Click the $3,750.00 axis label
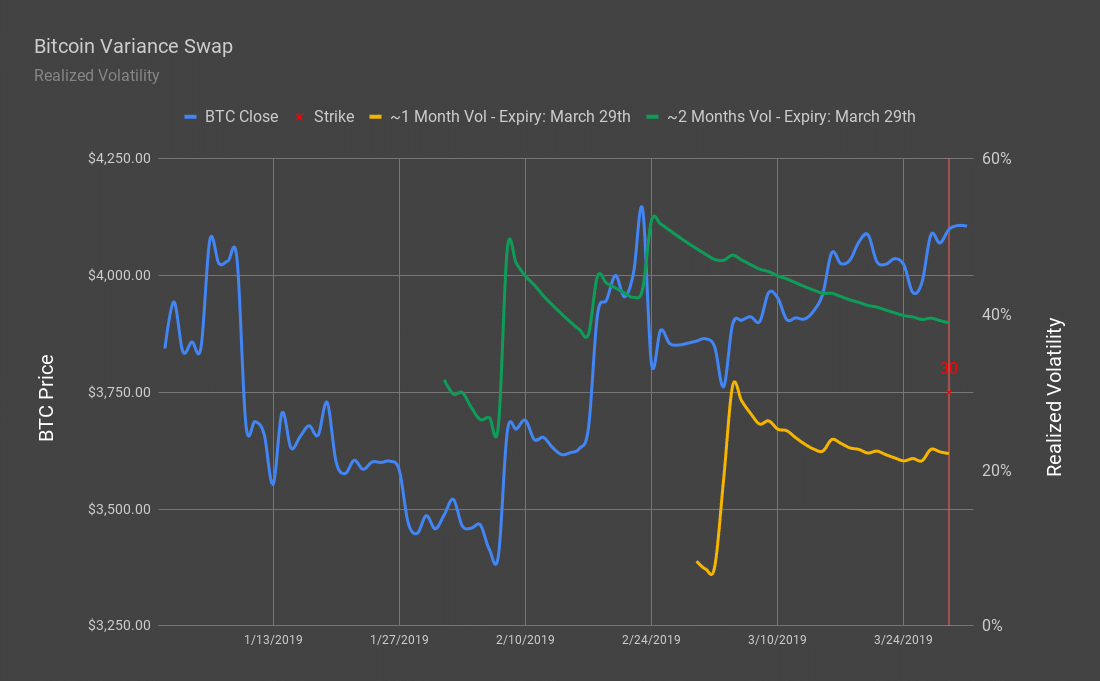 119,392
